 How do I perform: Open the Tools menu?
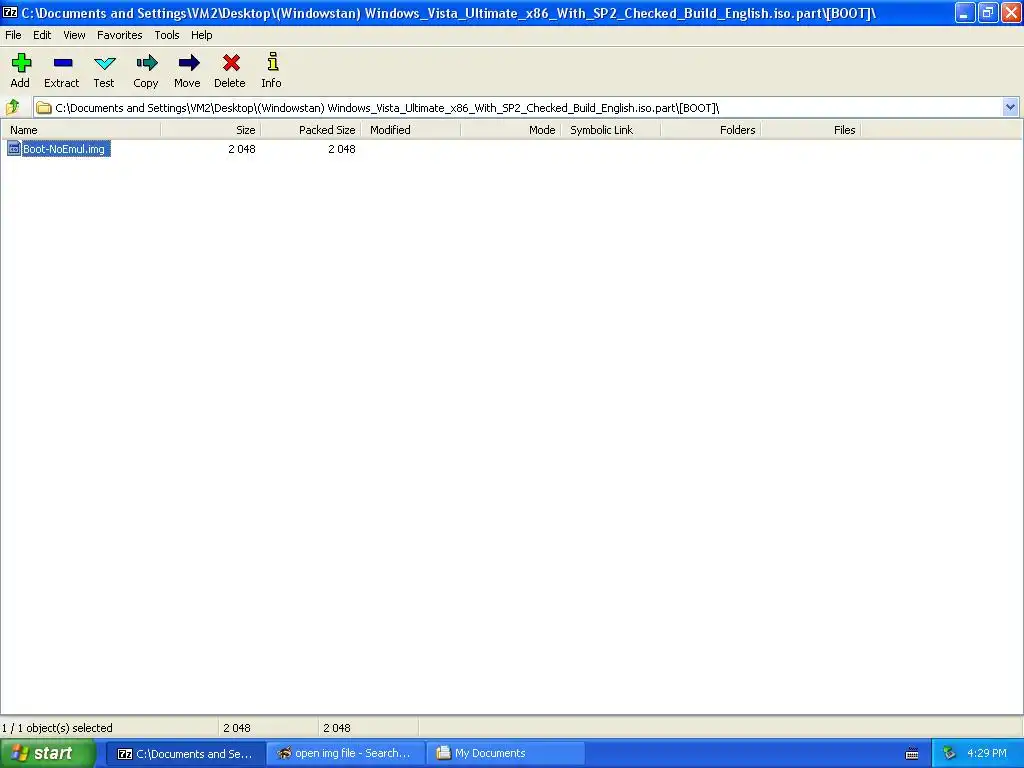167,35
